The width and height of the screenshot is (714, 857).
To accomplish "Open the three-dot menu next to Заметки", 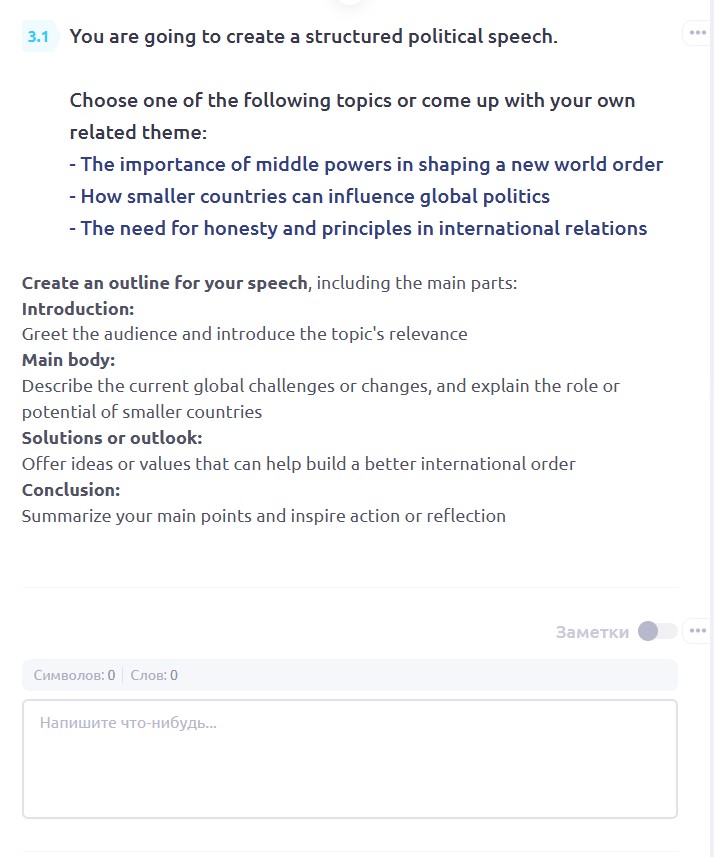I will pos(697,631).
